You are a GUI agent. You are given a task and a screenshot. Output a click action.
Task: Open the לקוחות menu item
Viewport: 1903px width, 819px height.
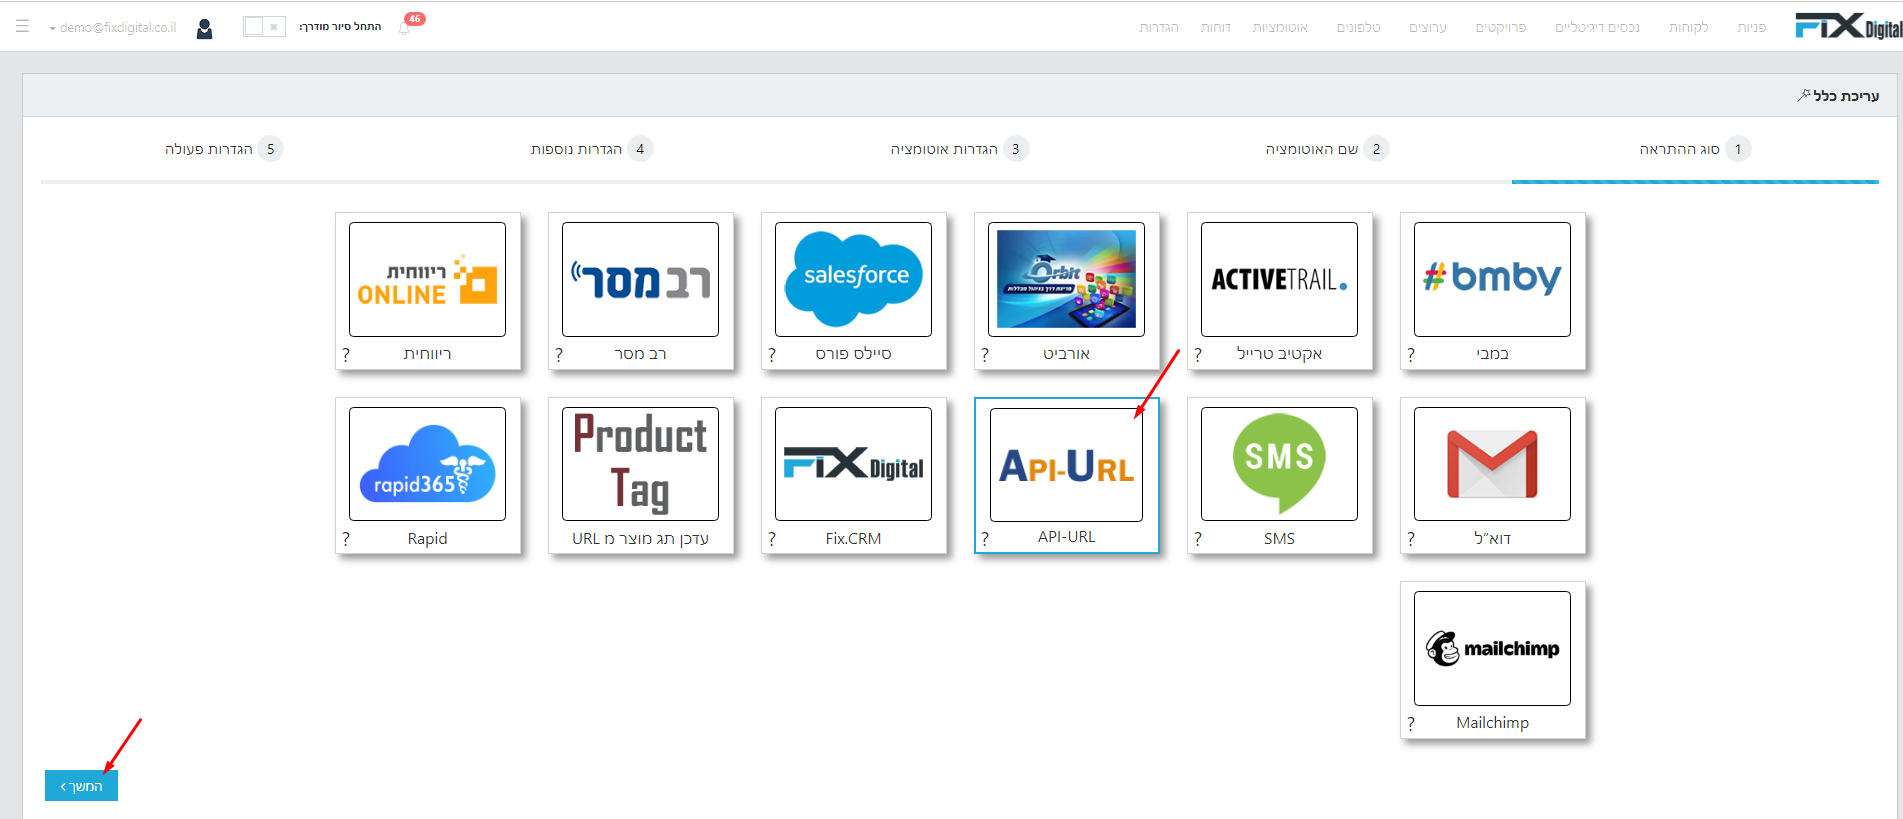1688,27
